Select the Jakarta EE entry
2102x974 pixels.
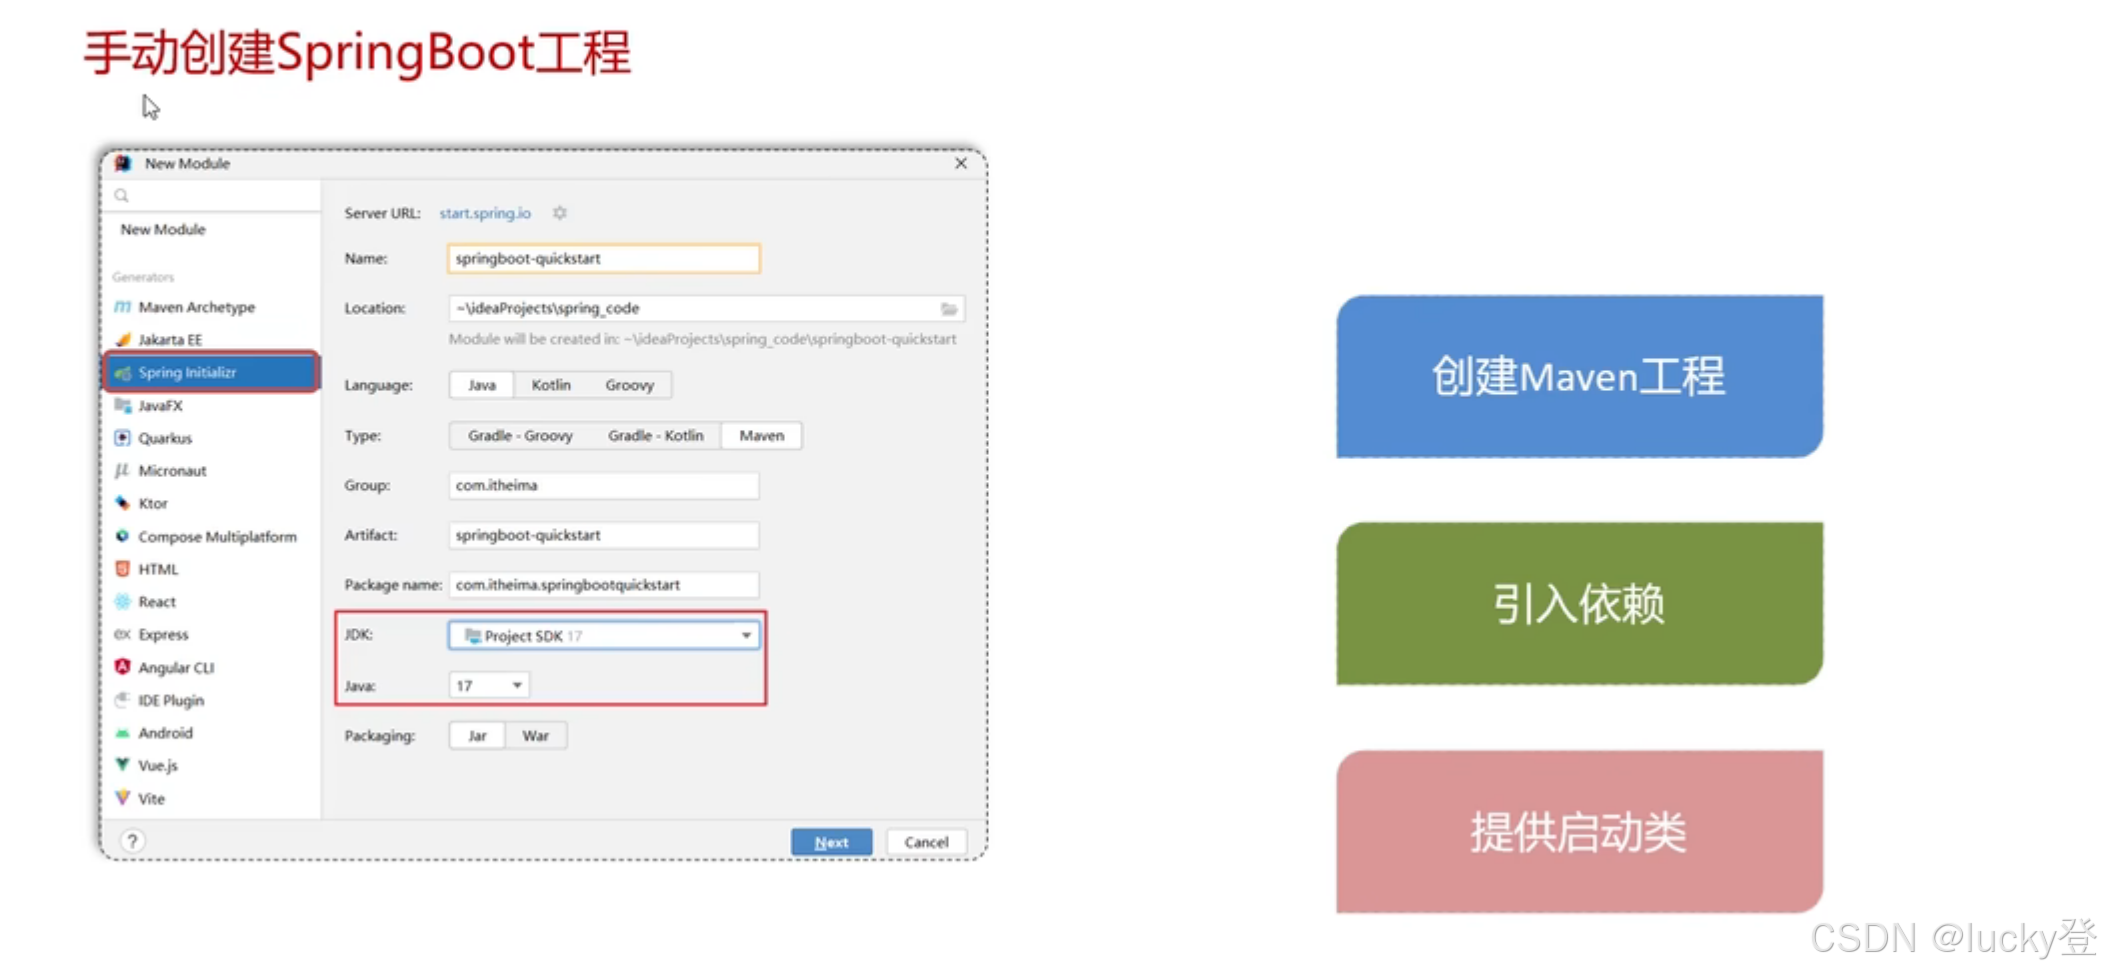[170, 340]
